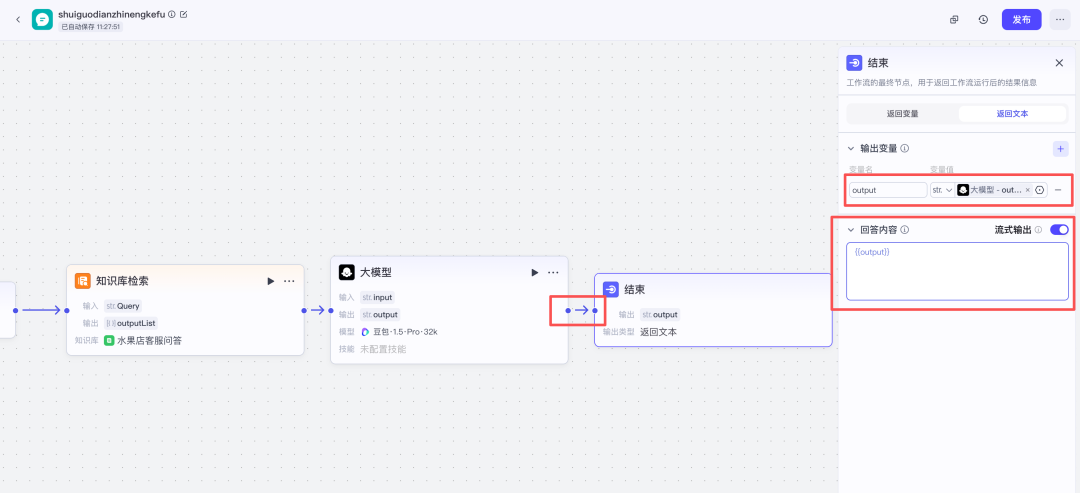
Task: Open the more options menu beside 发布
Action: 1060,19
